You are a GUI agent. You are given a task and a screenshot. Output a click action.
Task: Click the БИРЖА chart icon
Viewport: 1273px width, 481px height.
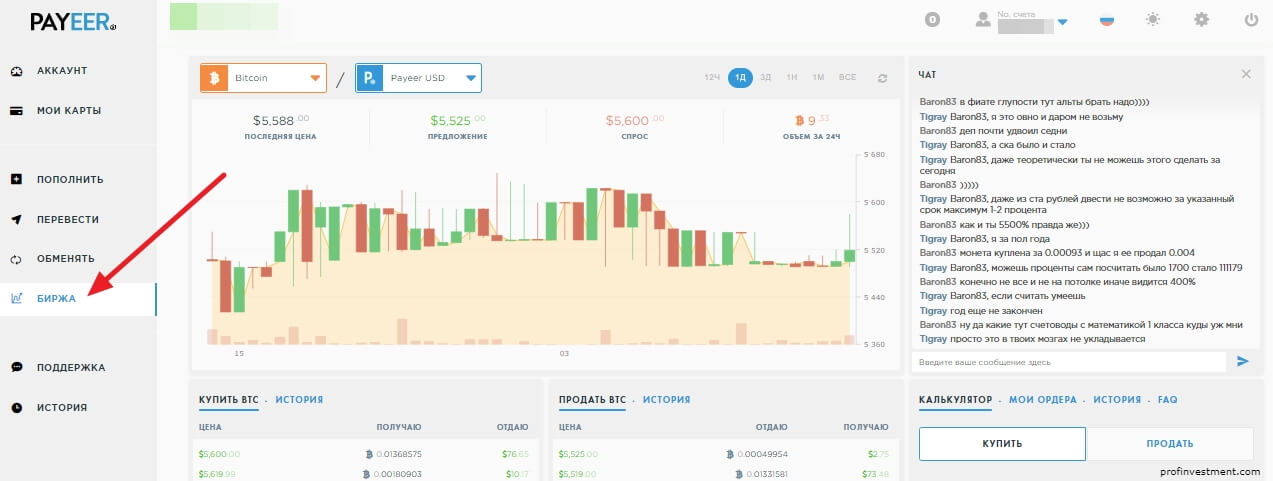pos(16,298)
